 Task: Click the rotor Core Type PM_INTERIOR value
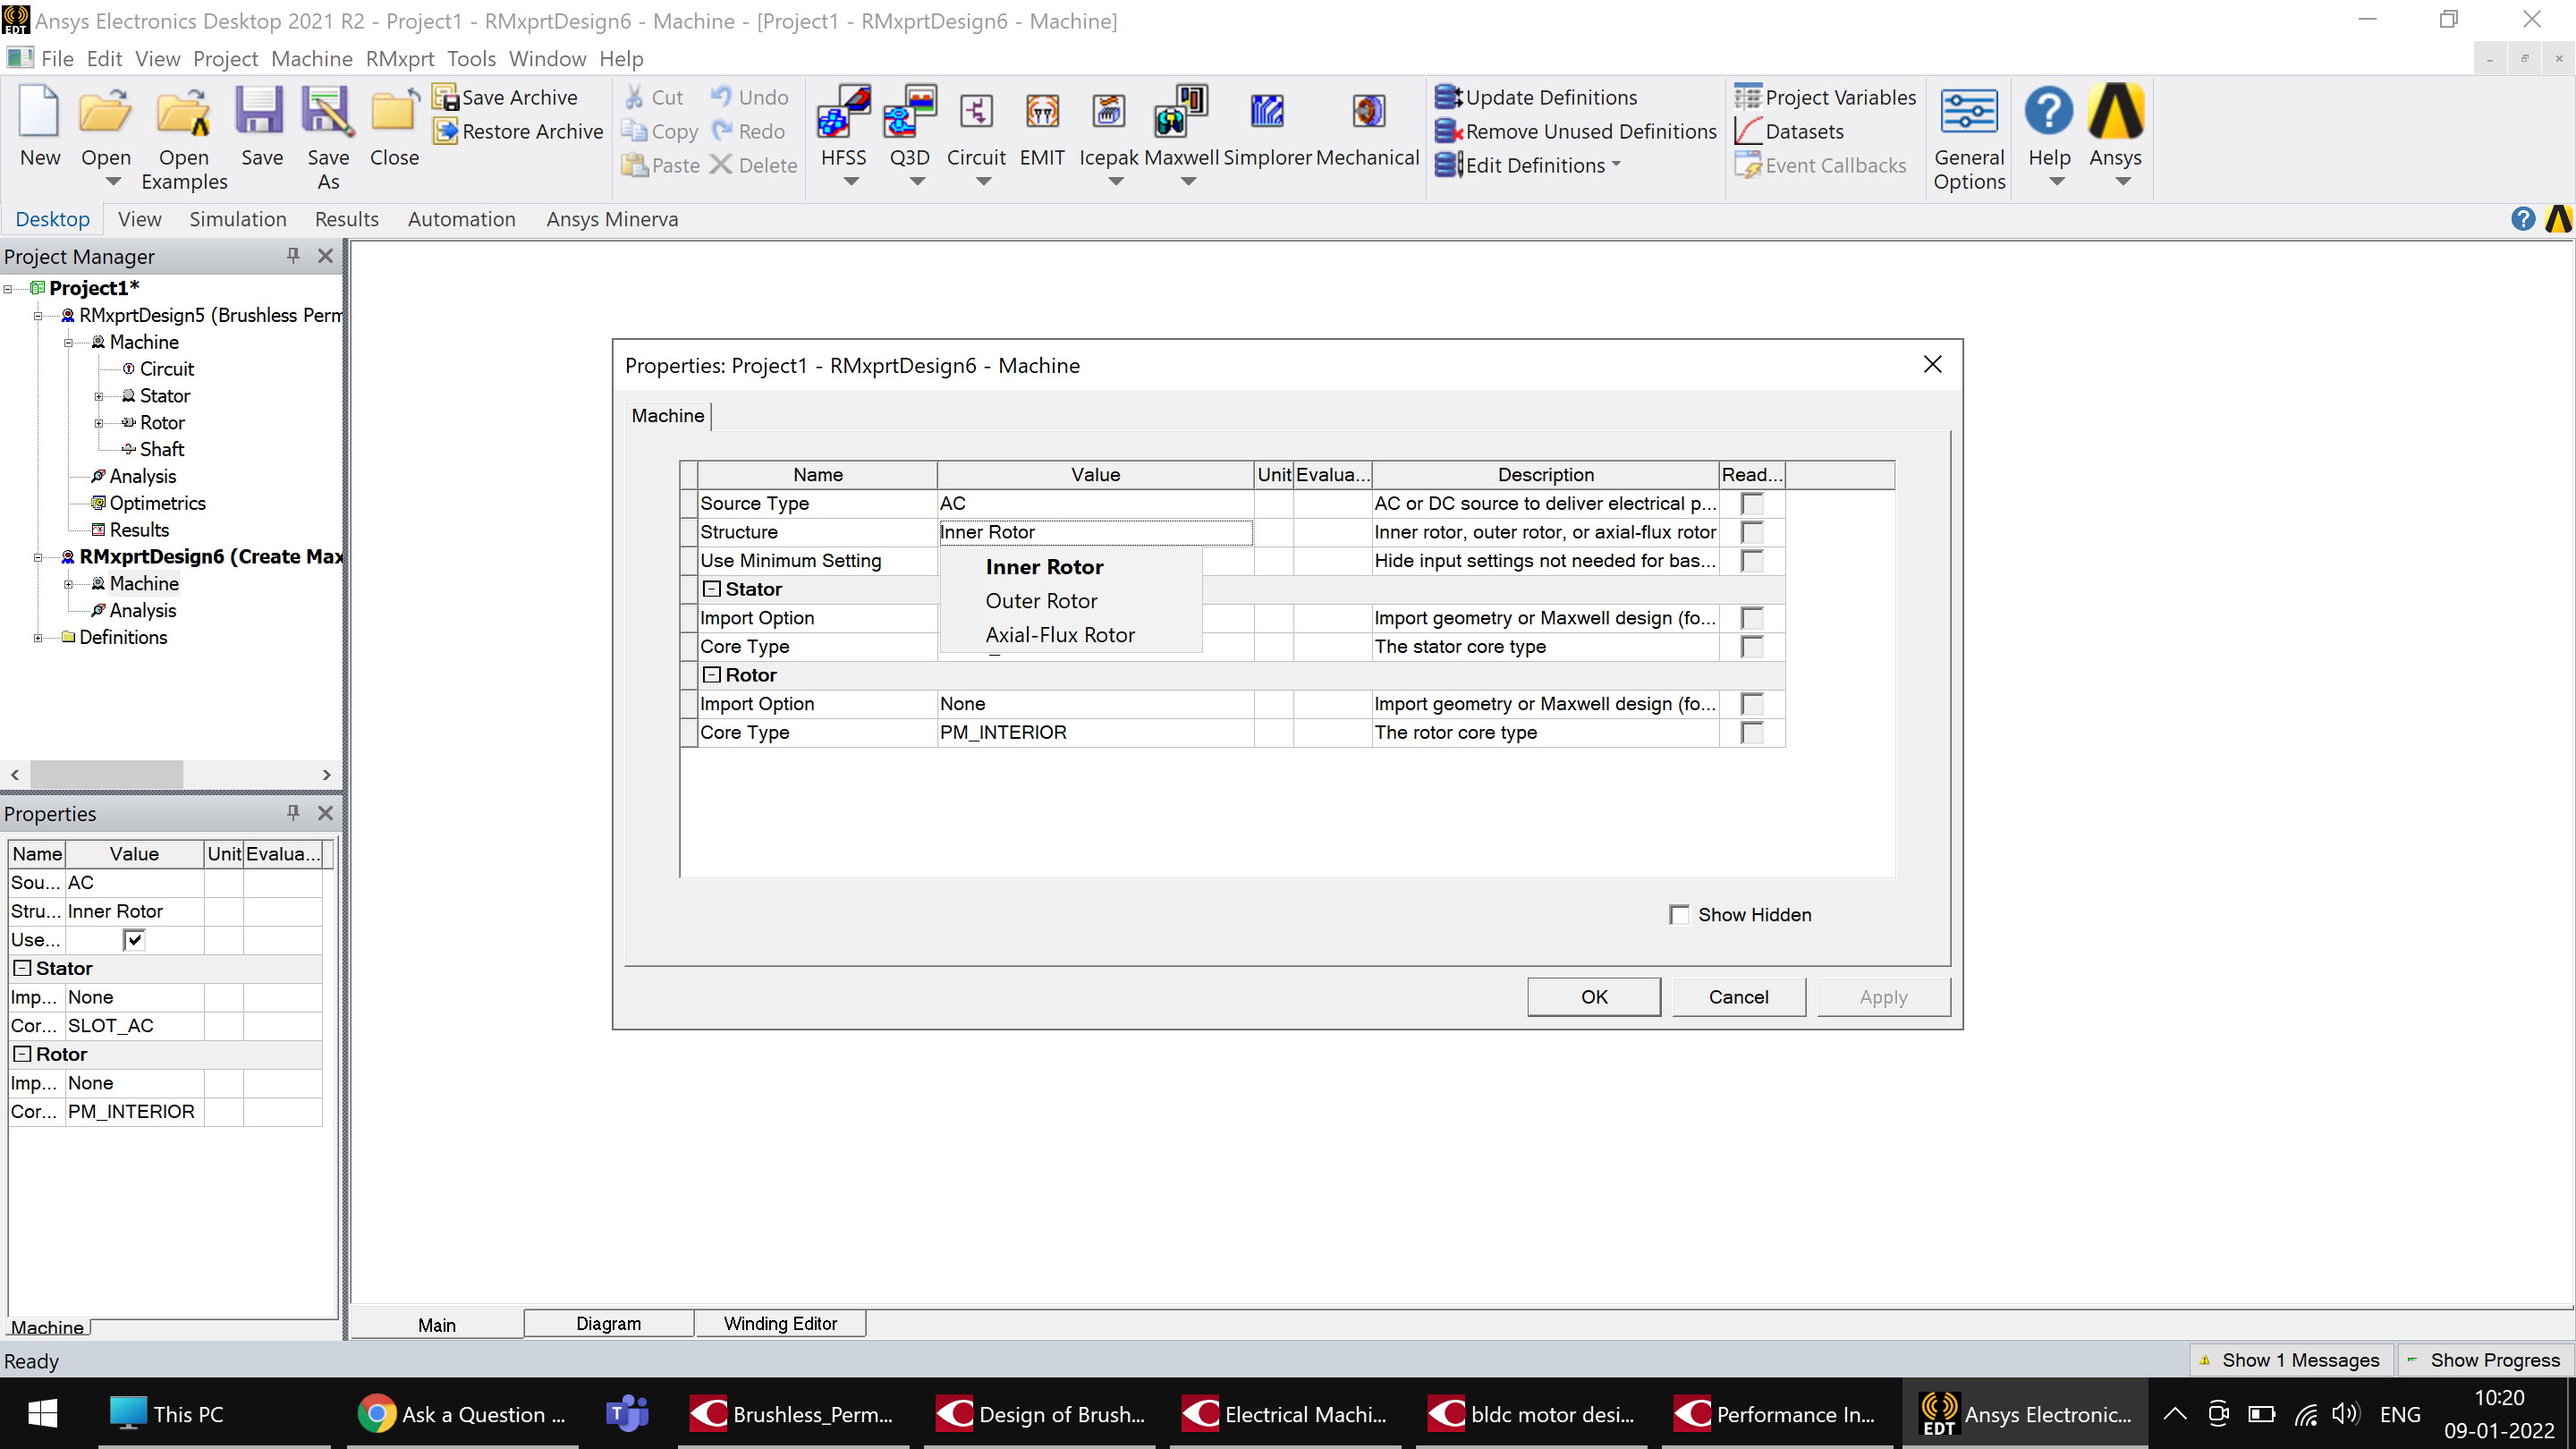[1095, 733]
